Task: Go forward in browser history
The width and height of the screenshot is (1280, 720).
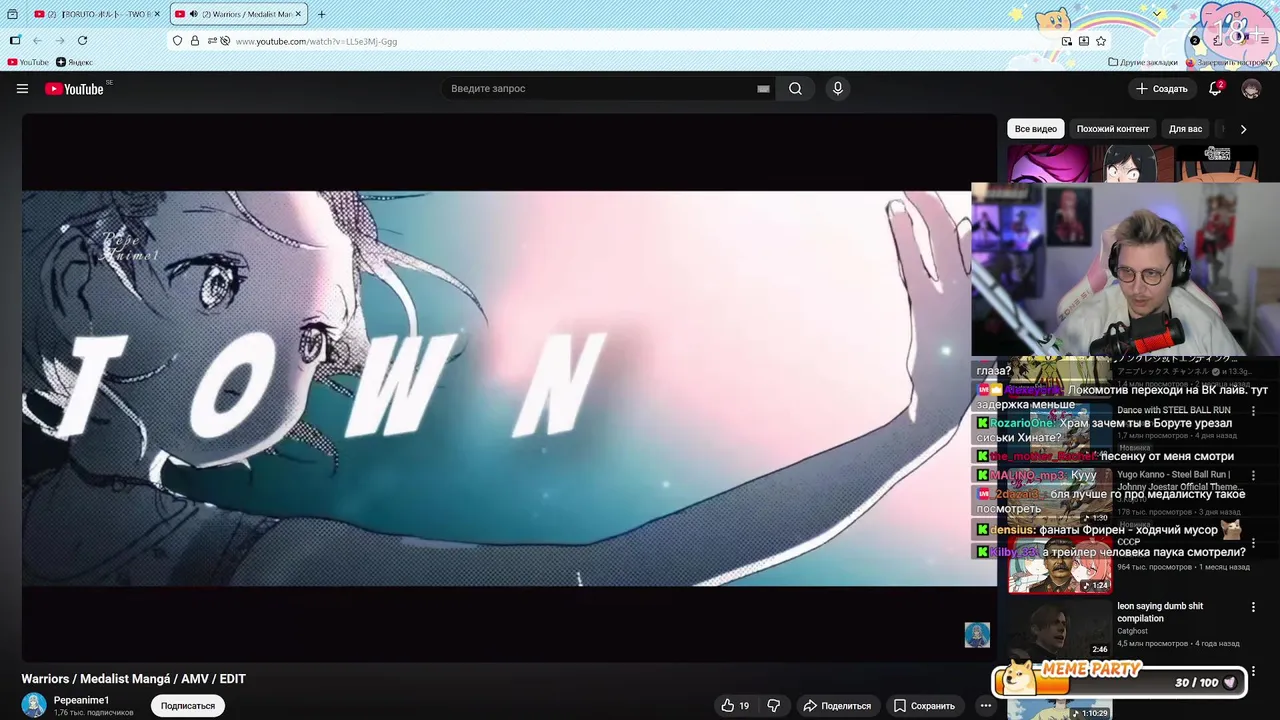Action: coord(60,41)
